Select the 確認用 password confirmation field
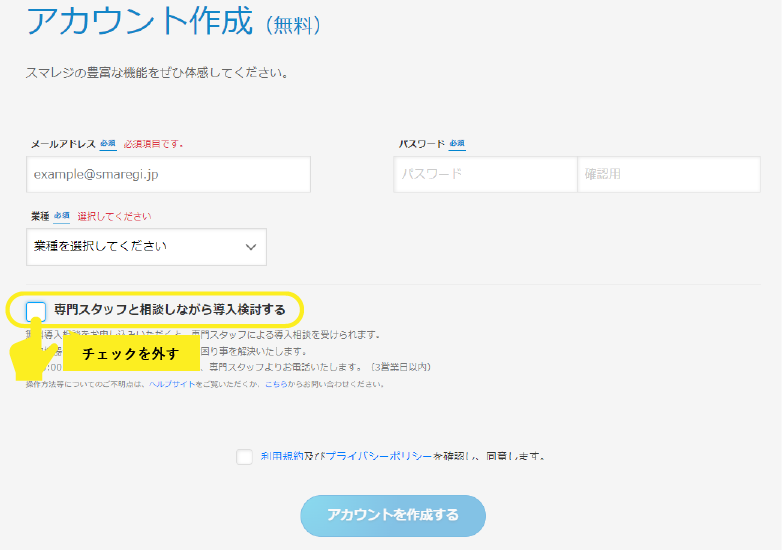Viewport: 782px width, 551px height. coord(669,174)
